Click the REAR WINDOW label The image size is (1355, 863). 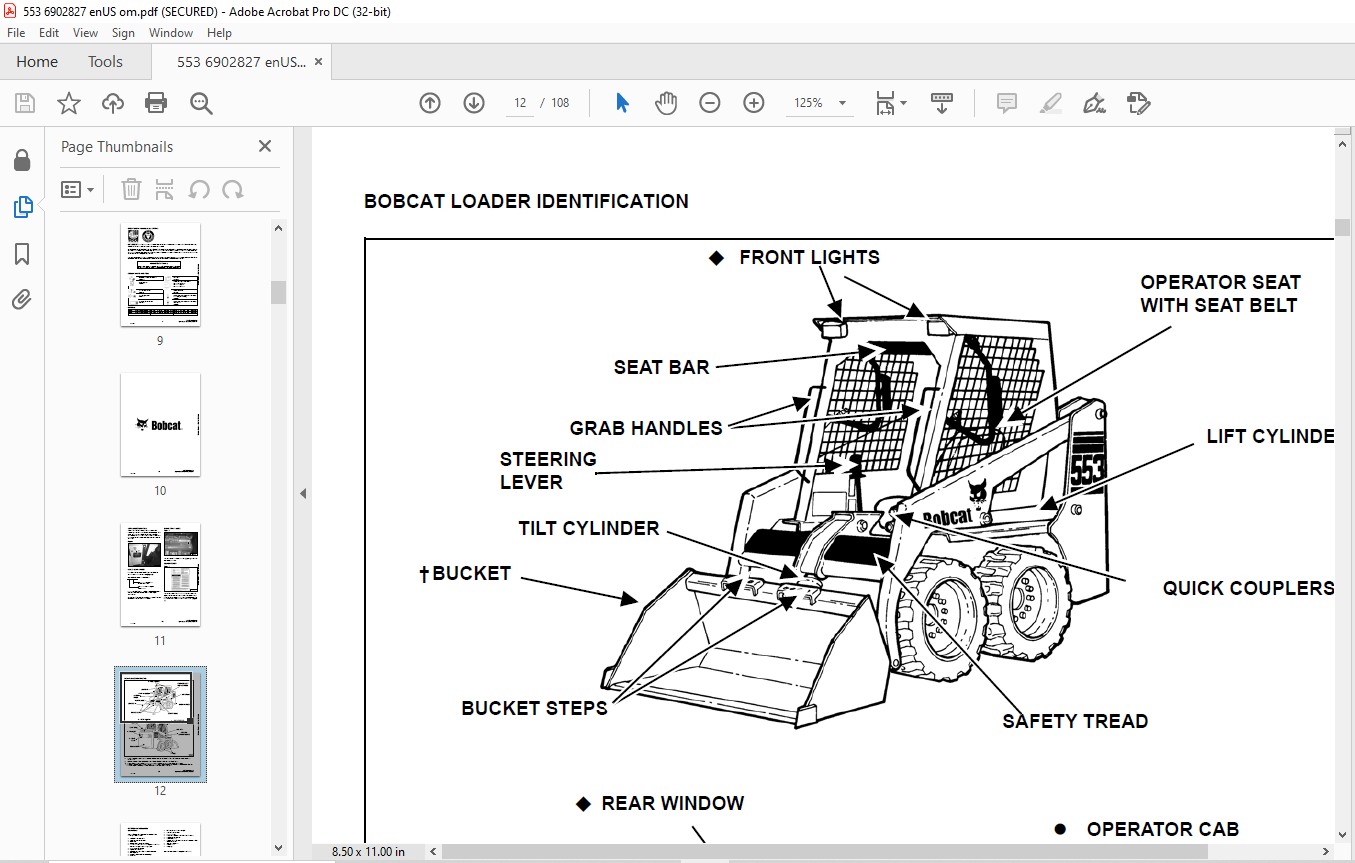673,803
